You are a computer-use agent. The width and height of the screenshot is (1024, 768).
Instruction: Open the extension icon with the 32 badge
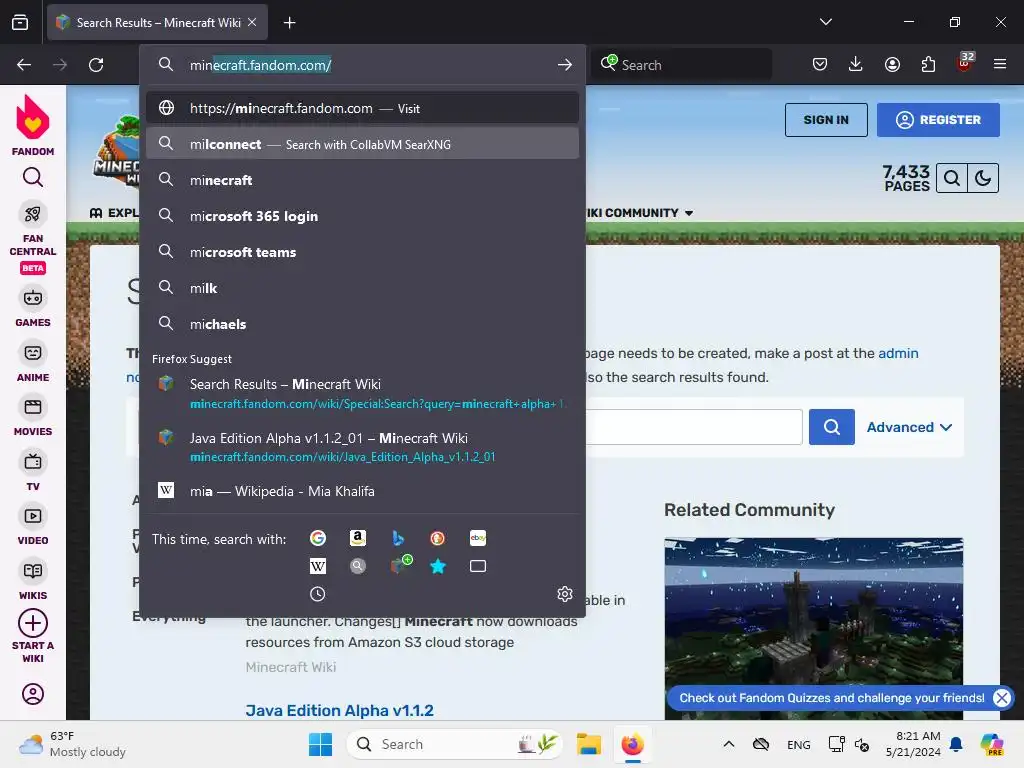click(x=965, y=63)
